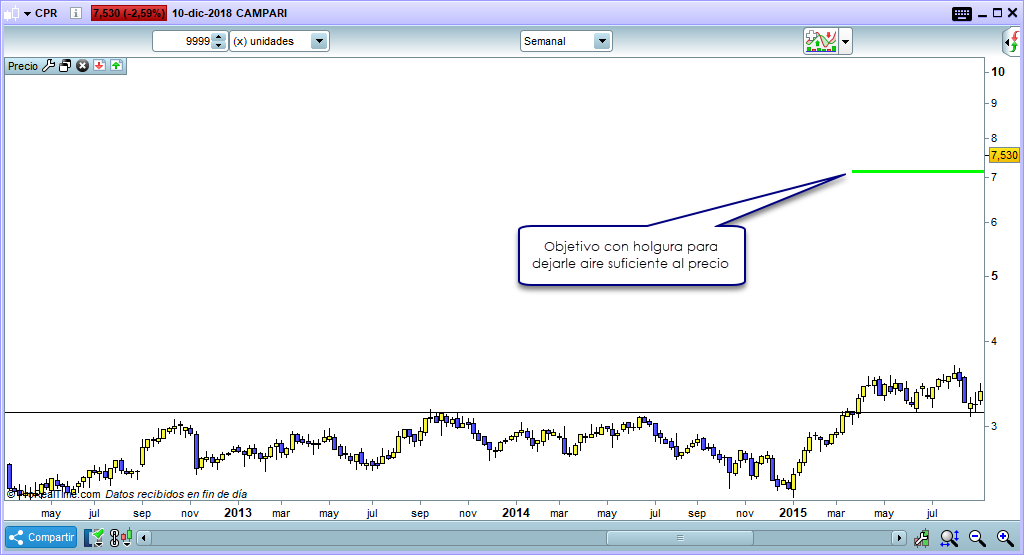Click the units number field showing 9999
Viewport: 1024px width, 555px height.
[182, 41]
